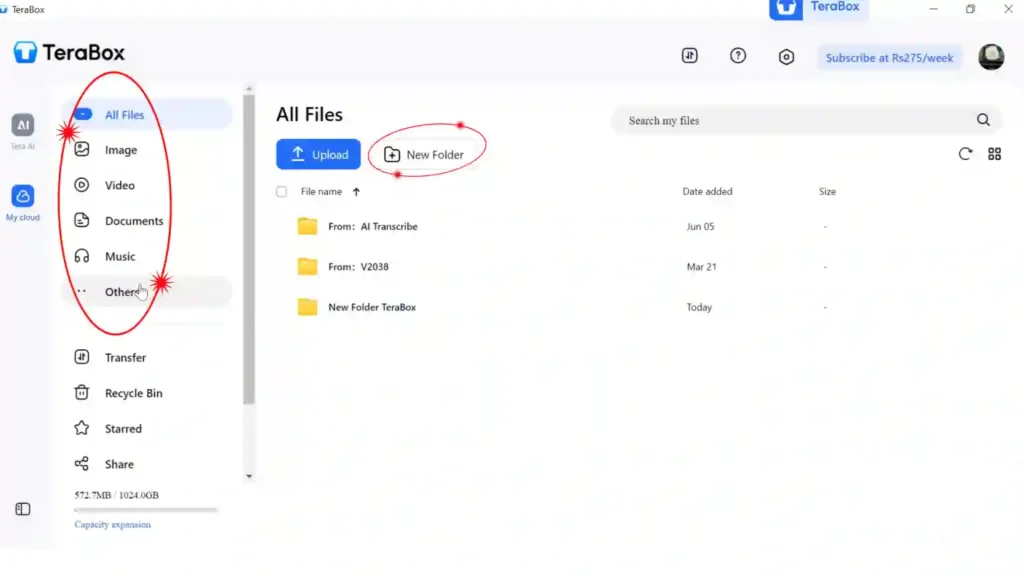Click scroll up arrow on sidebar scrollbar
The image size is (1024, 576).
[x=249, y=88]
